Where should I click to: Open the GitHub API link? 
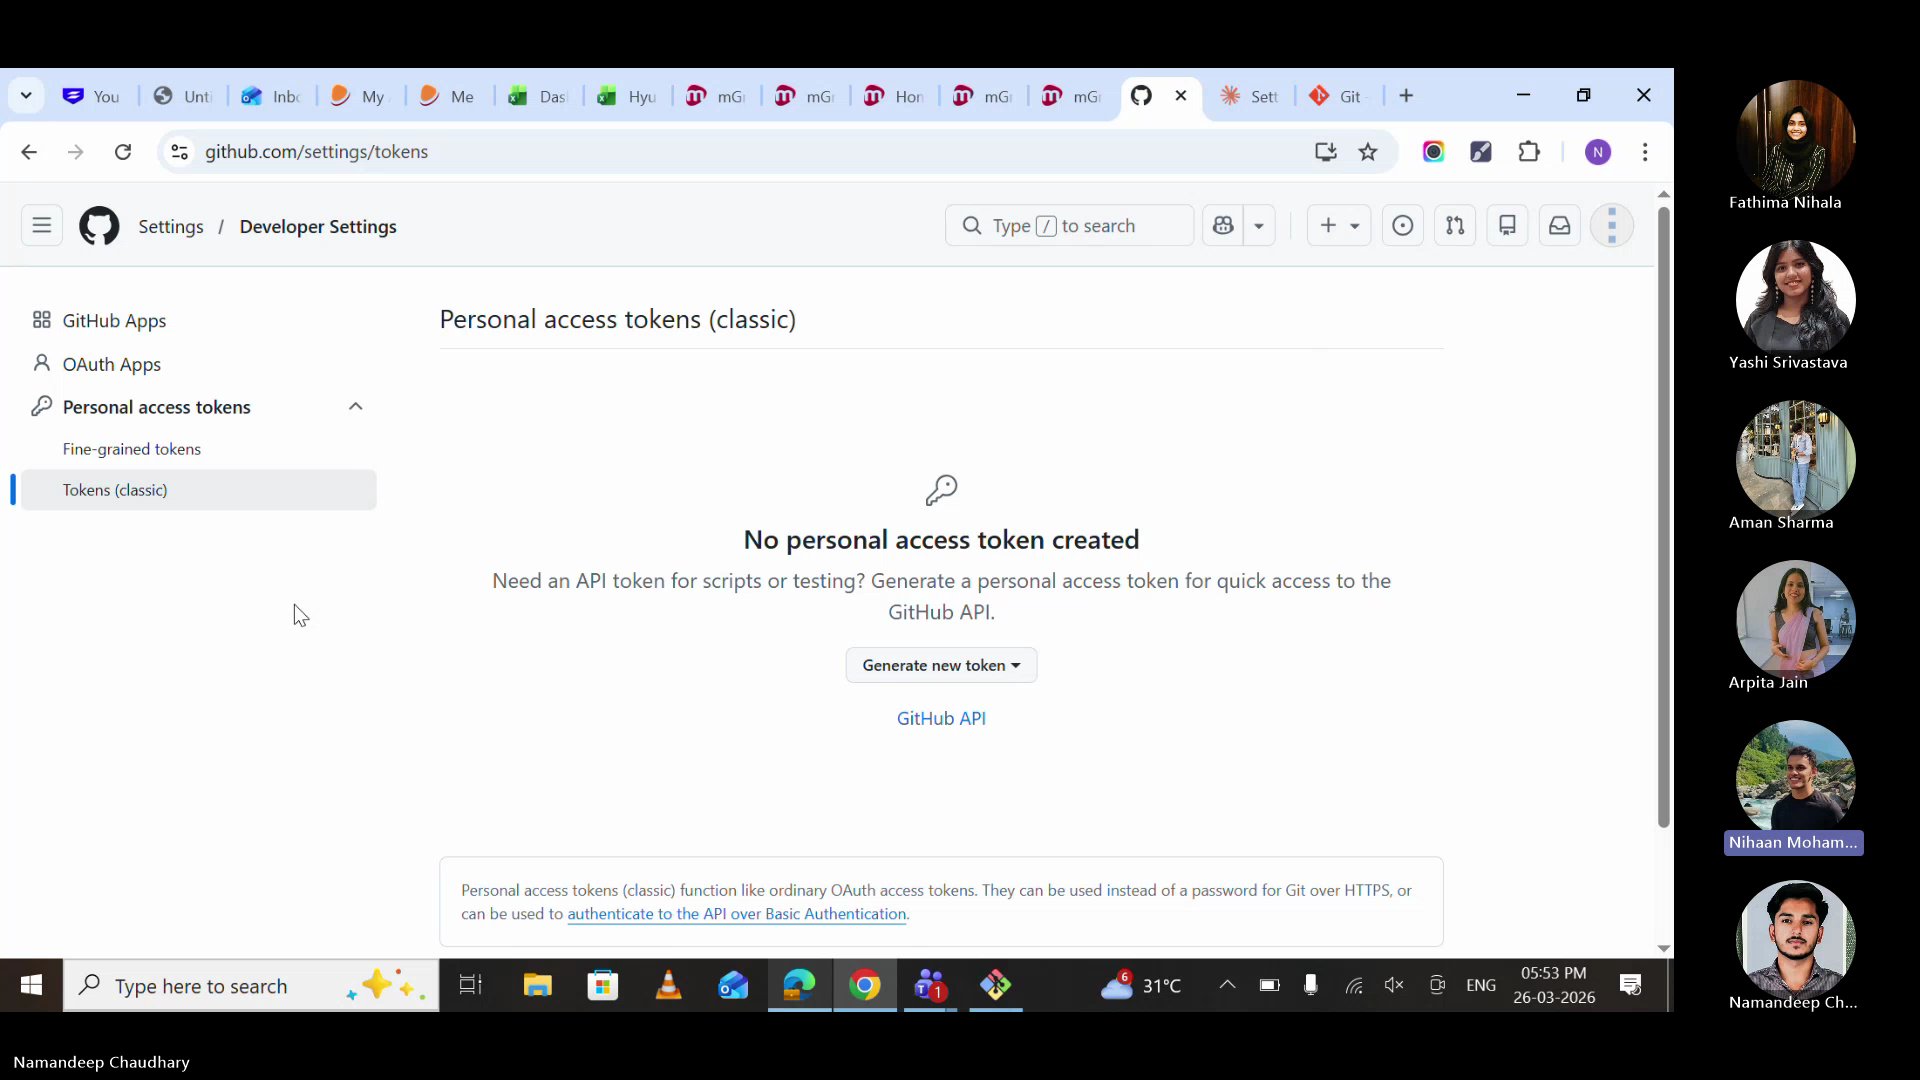tap(940, 718)
